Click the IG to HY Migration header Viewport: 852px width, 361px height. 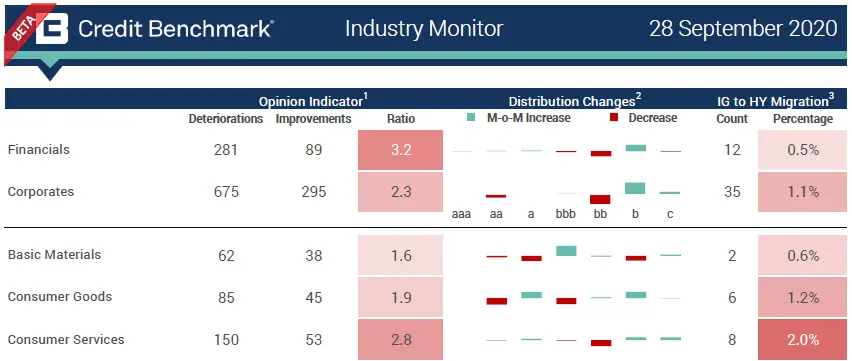click(775, 101)
